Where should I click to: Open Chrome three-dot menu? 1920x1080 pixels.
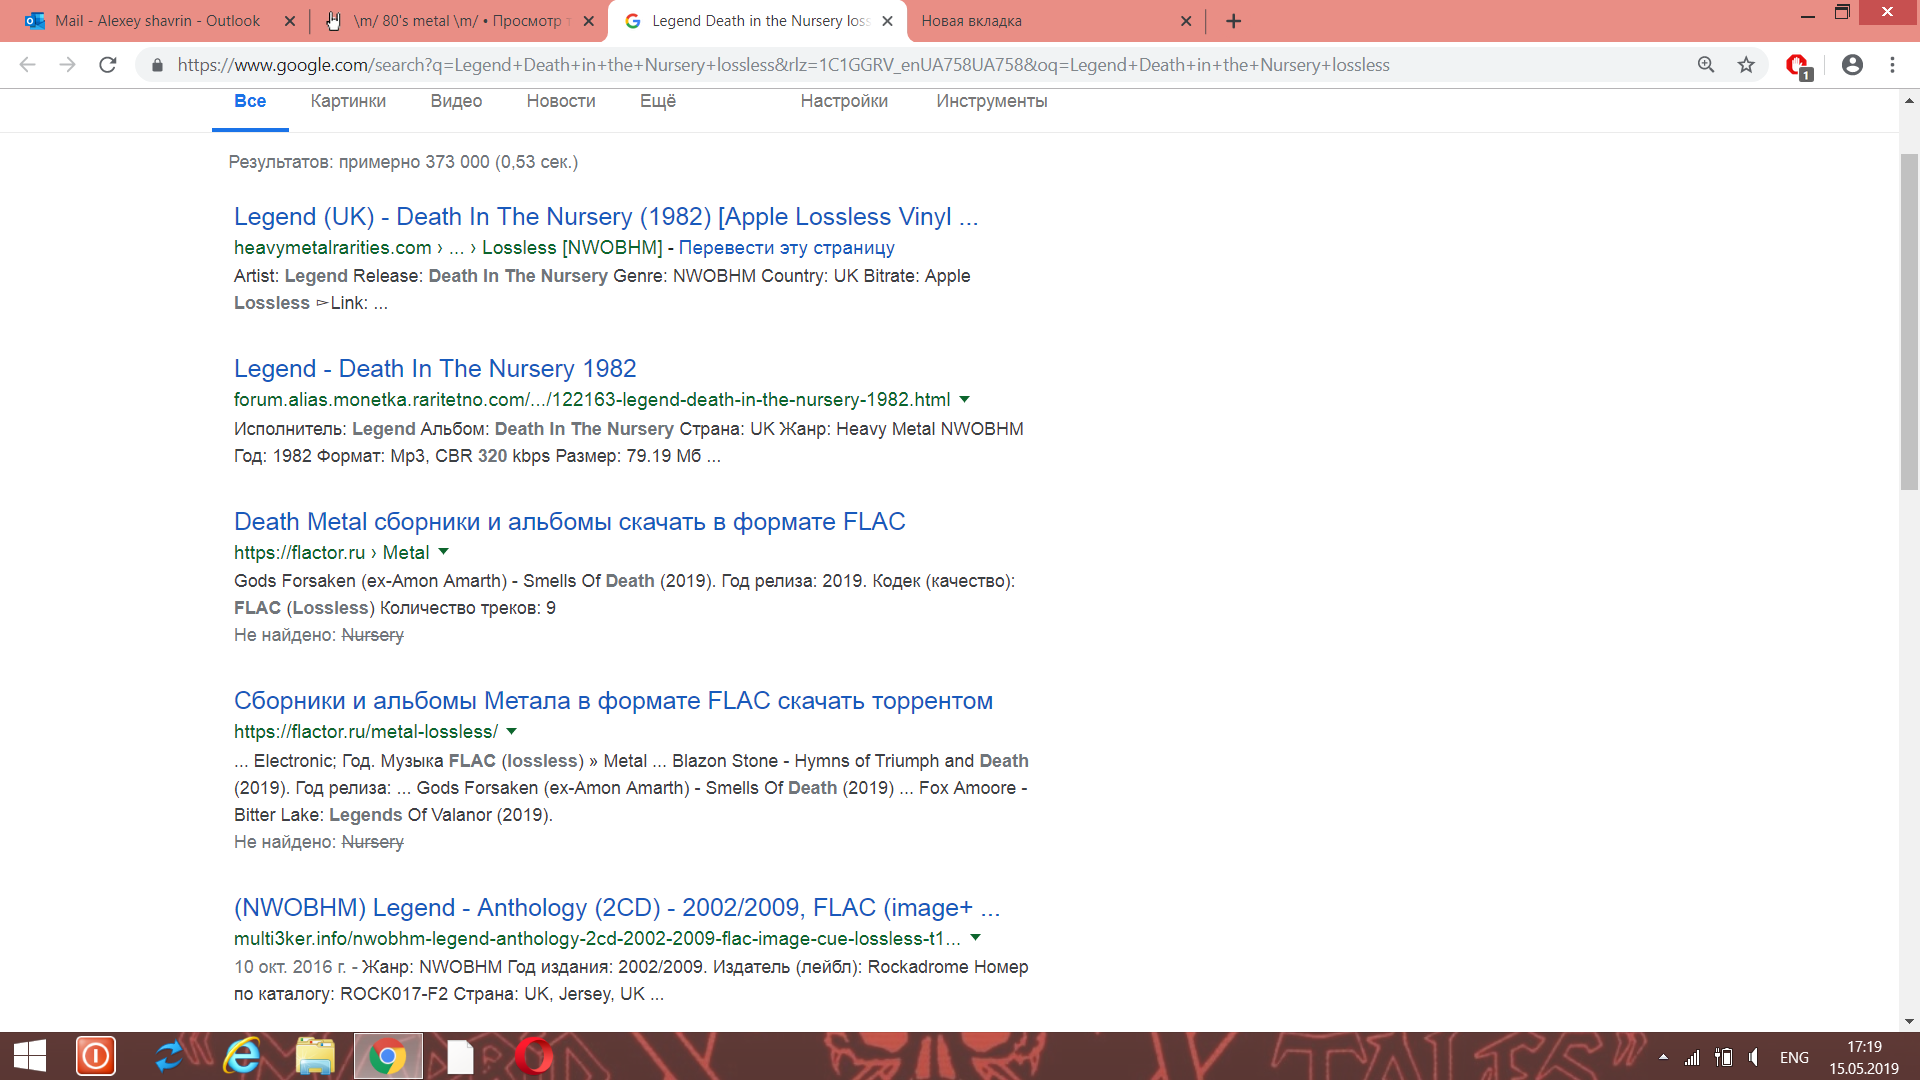click(1892, 65)
